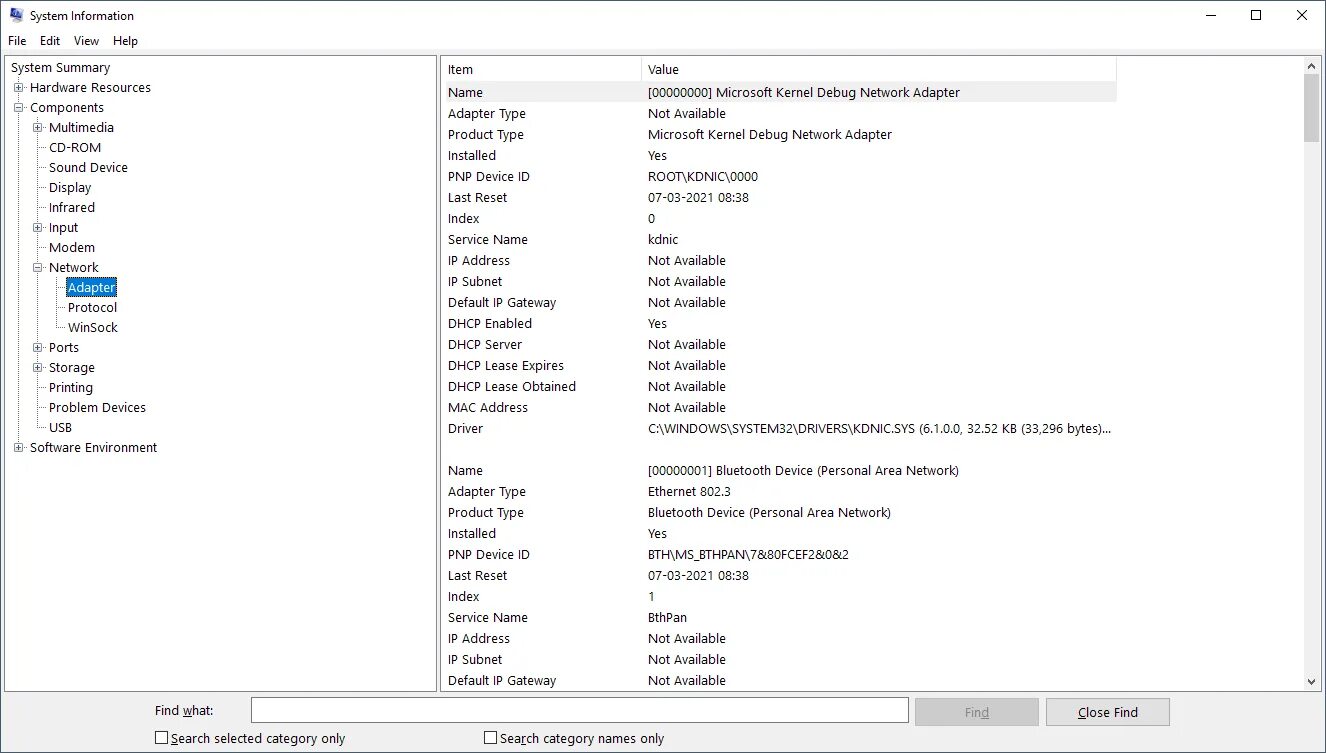Viewport: 1326px width, 753px height.
Task: Select the Protocol item under Network
Action: [92, 308]
